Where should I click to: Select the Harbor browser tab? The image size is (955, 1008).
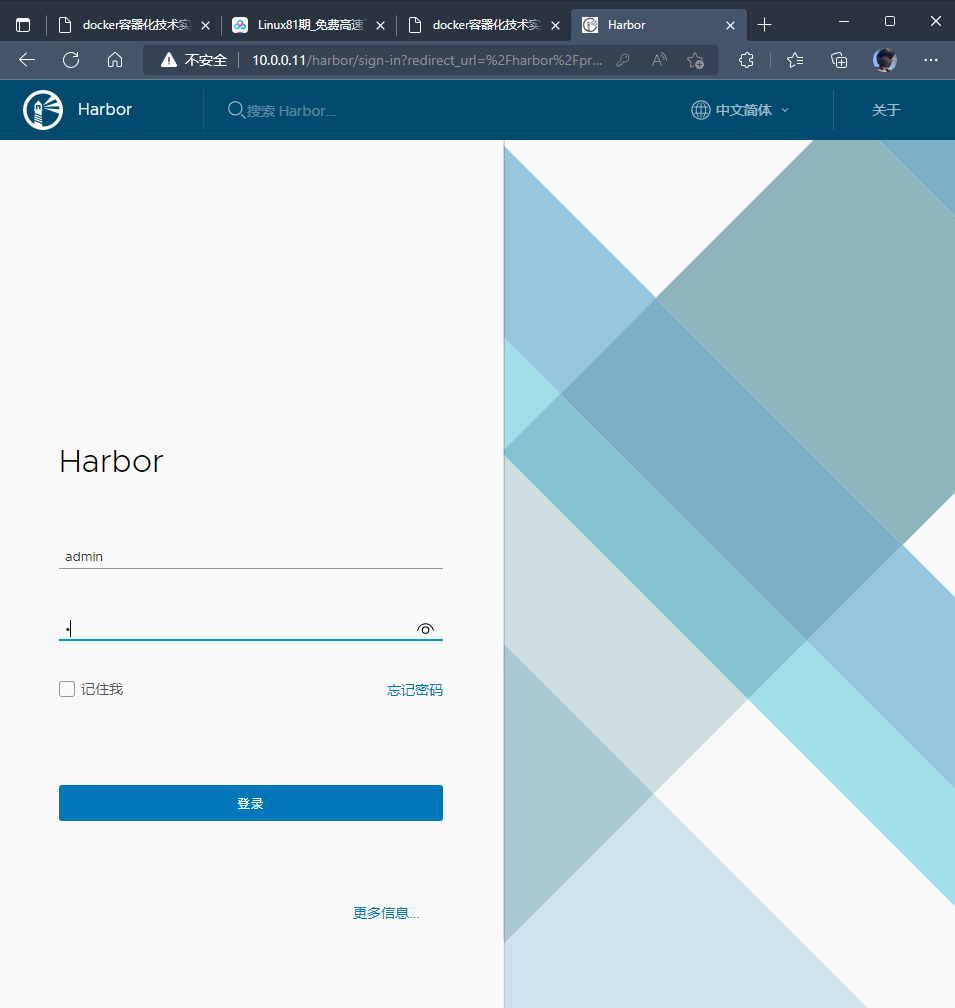[x=659, y=25]
